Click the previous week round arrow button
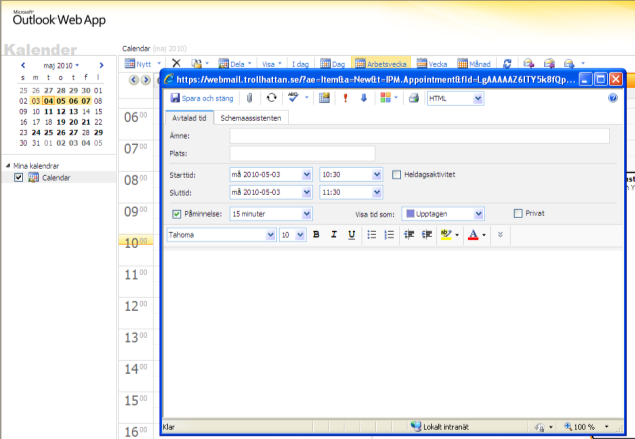 [134, 80]
